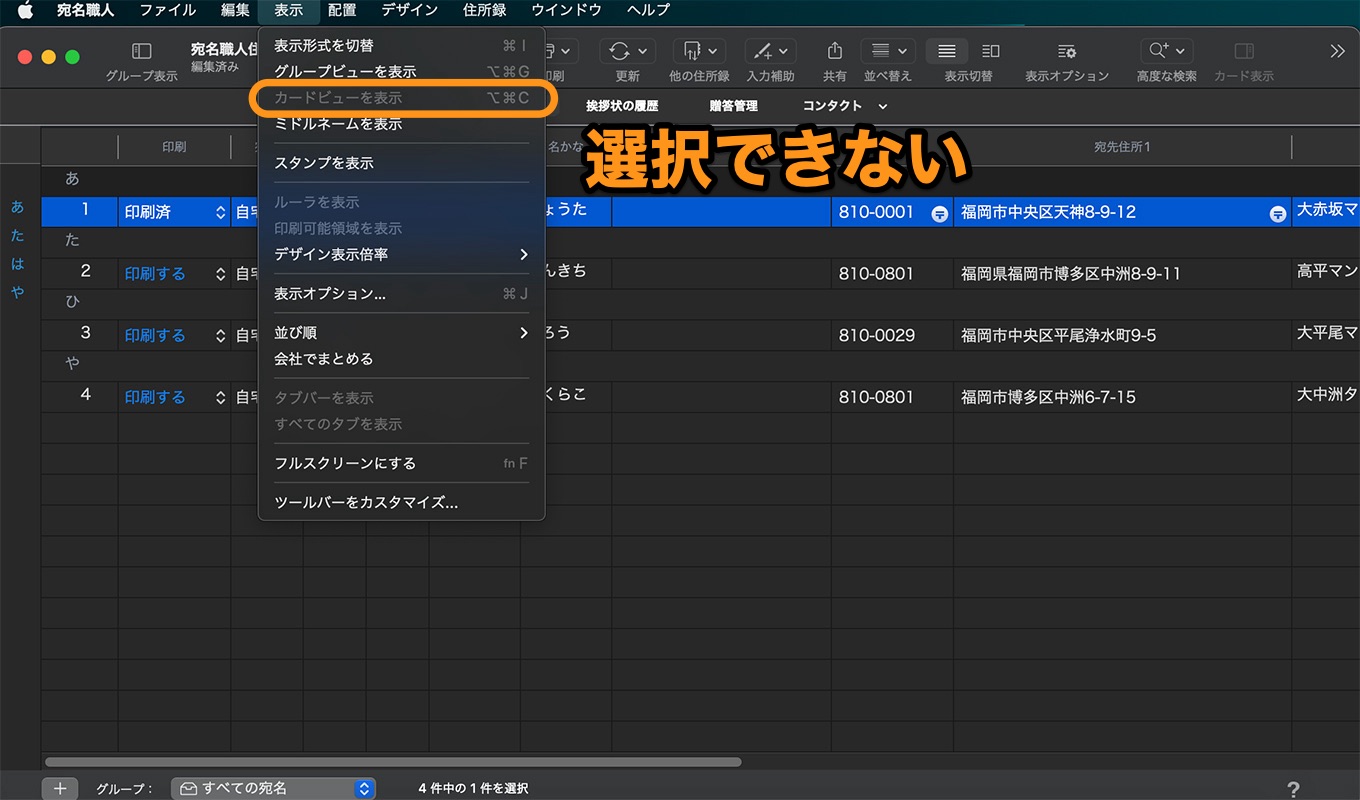Click the 印刷 column header
This screenshot has width=1360, height=800.
tap(174, 147)
